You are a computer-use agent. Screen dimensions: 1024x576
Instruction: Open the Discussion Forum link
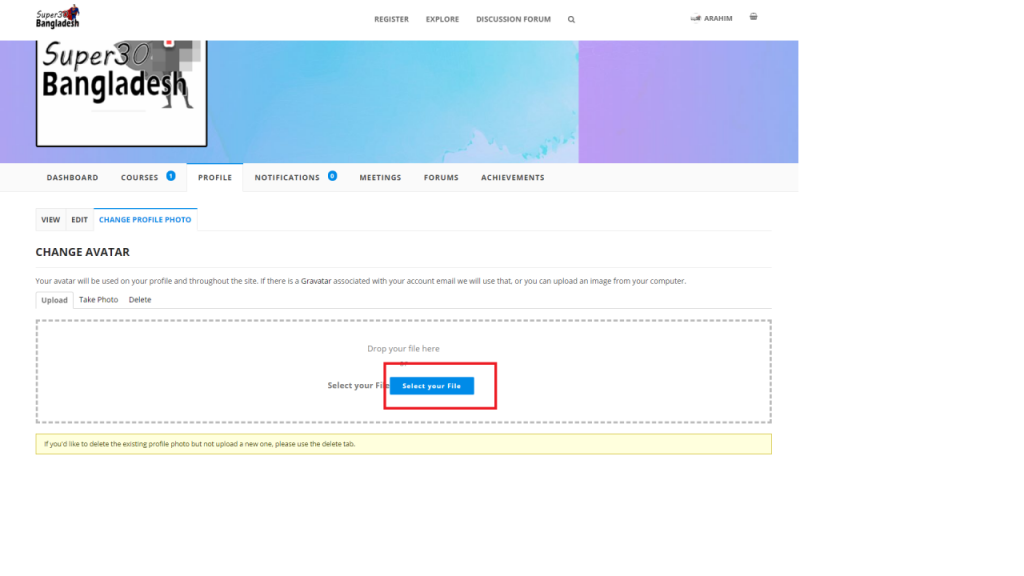[513, 20]
